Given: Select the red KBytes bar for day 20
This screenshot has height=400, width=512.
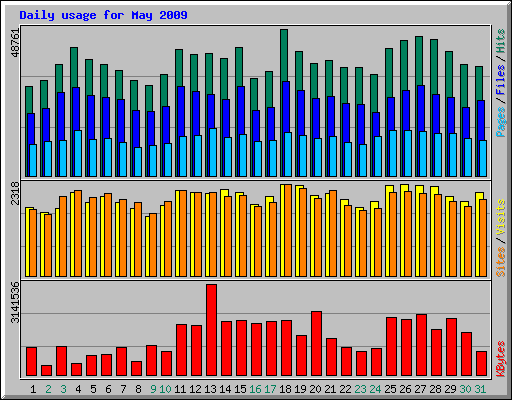Looking at the screenshot, I should tap(316, 344).
